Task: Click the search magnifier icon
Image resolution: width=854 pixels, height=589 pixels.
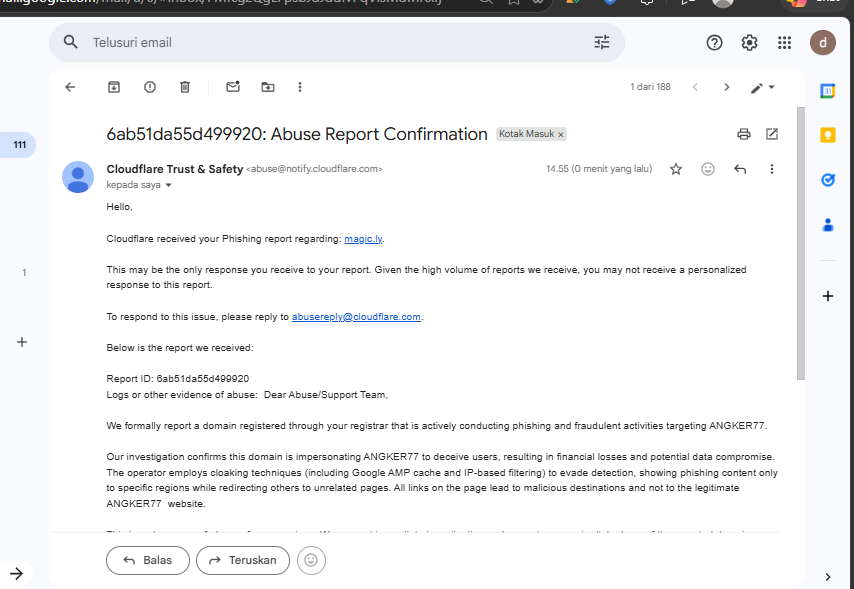Action: tap(70, 42)
